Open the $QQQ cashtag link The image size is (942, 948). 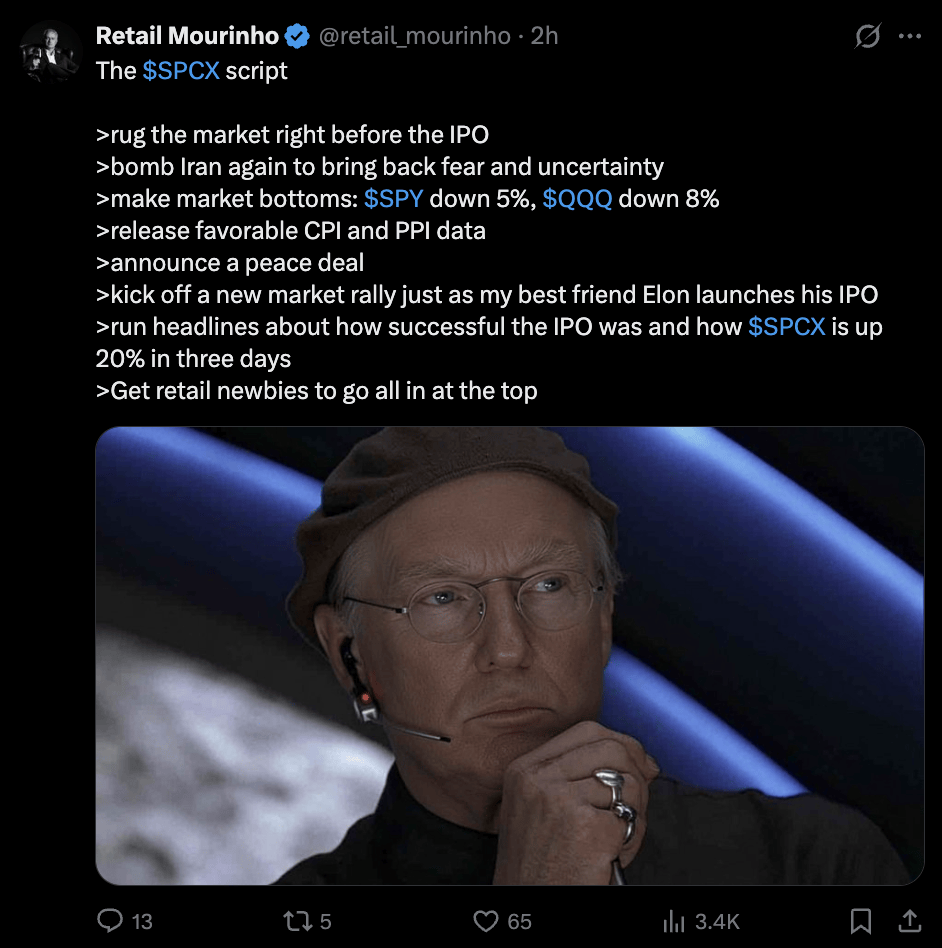(577, 199)
